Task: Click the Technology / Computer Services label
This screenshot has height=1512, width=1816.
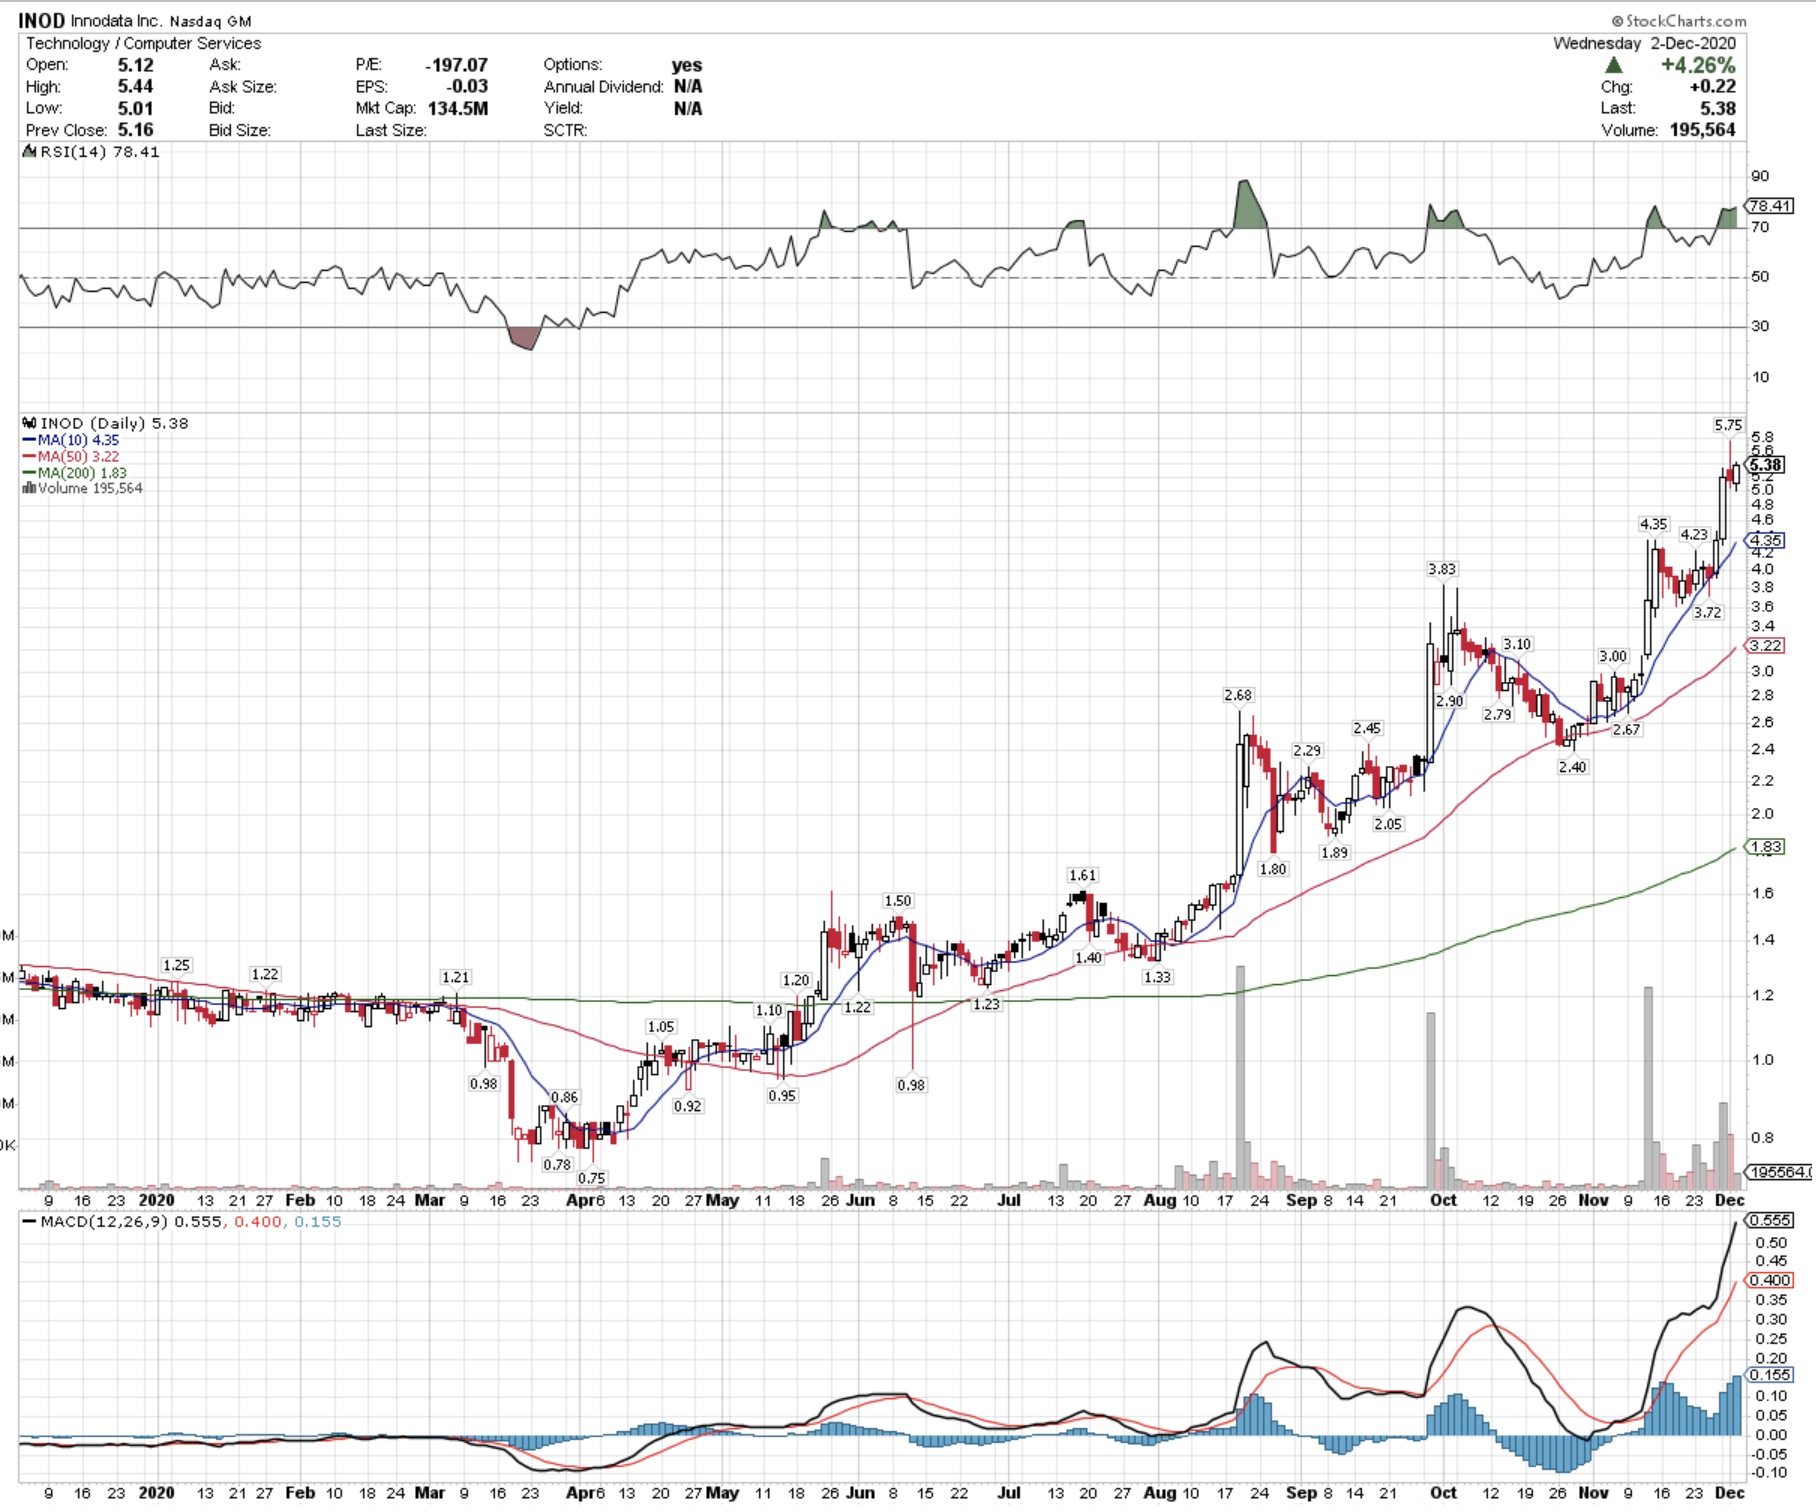Action: [143, 43]
